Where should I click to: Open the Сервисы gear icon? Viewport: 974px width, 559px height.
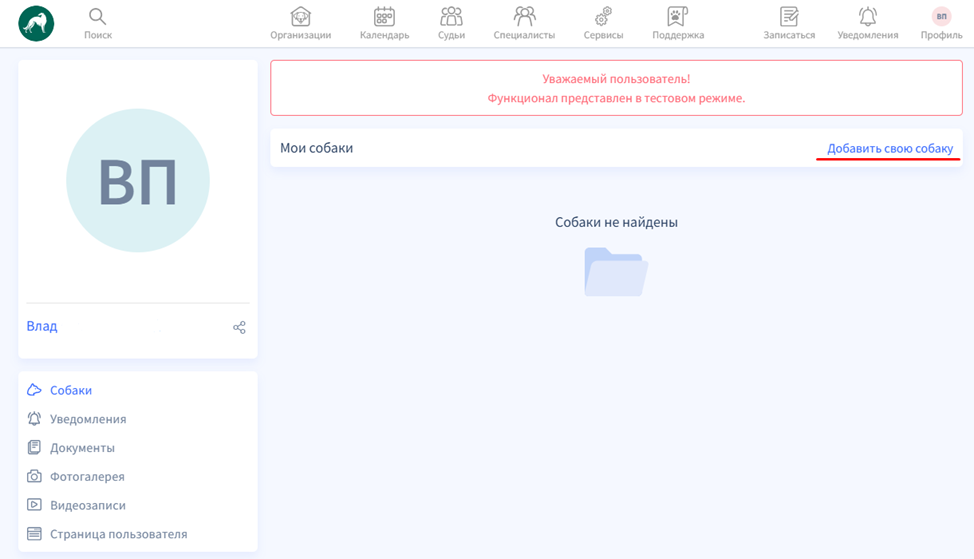tap(603, 17)
